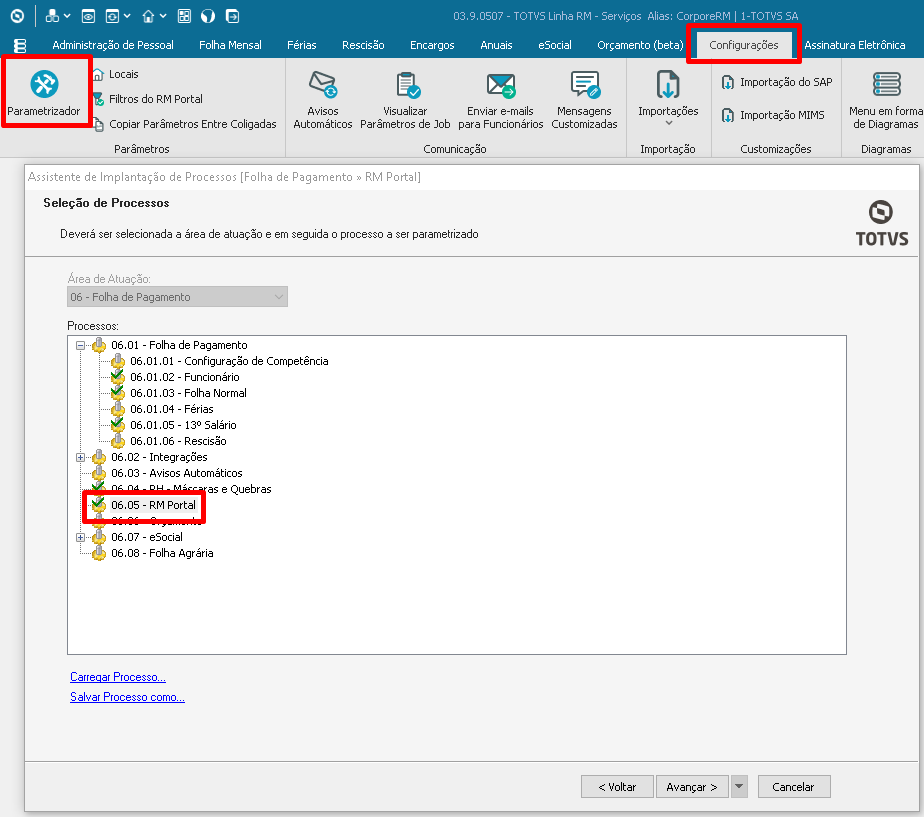924x817 pixels.
Task: Open the modules icon in the quick access bar
Action: coord(52,16)
